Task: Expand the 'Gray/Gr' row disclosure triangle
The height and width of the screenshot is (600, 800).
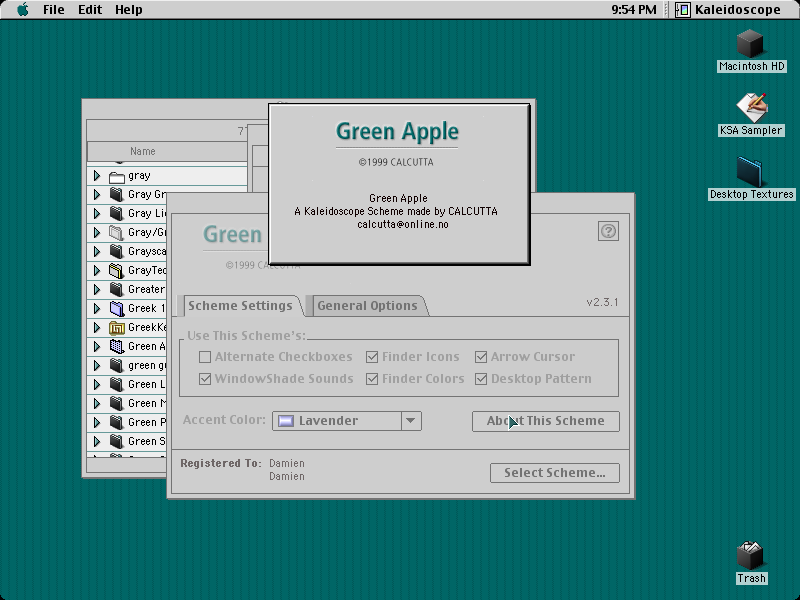Action: pos(97,233)
